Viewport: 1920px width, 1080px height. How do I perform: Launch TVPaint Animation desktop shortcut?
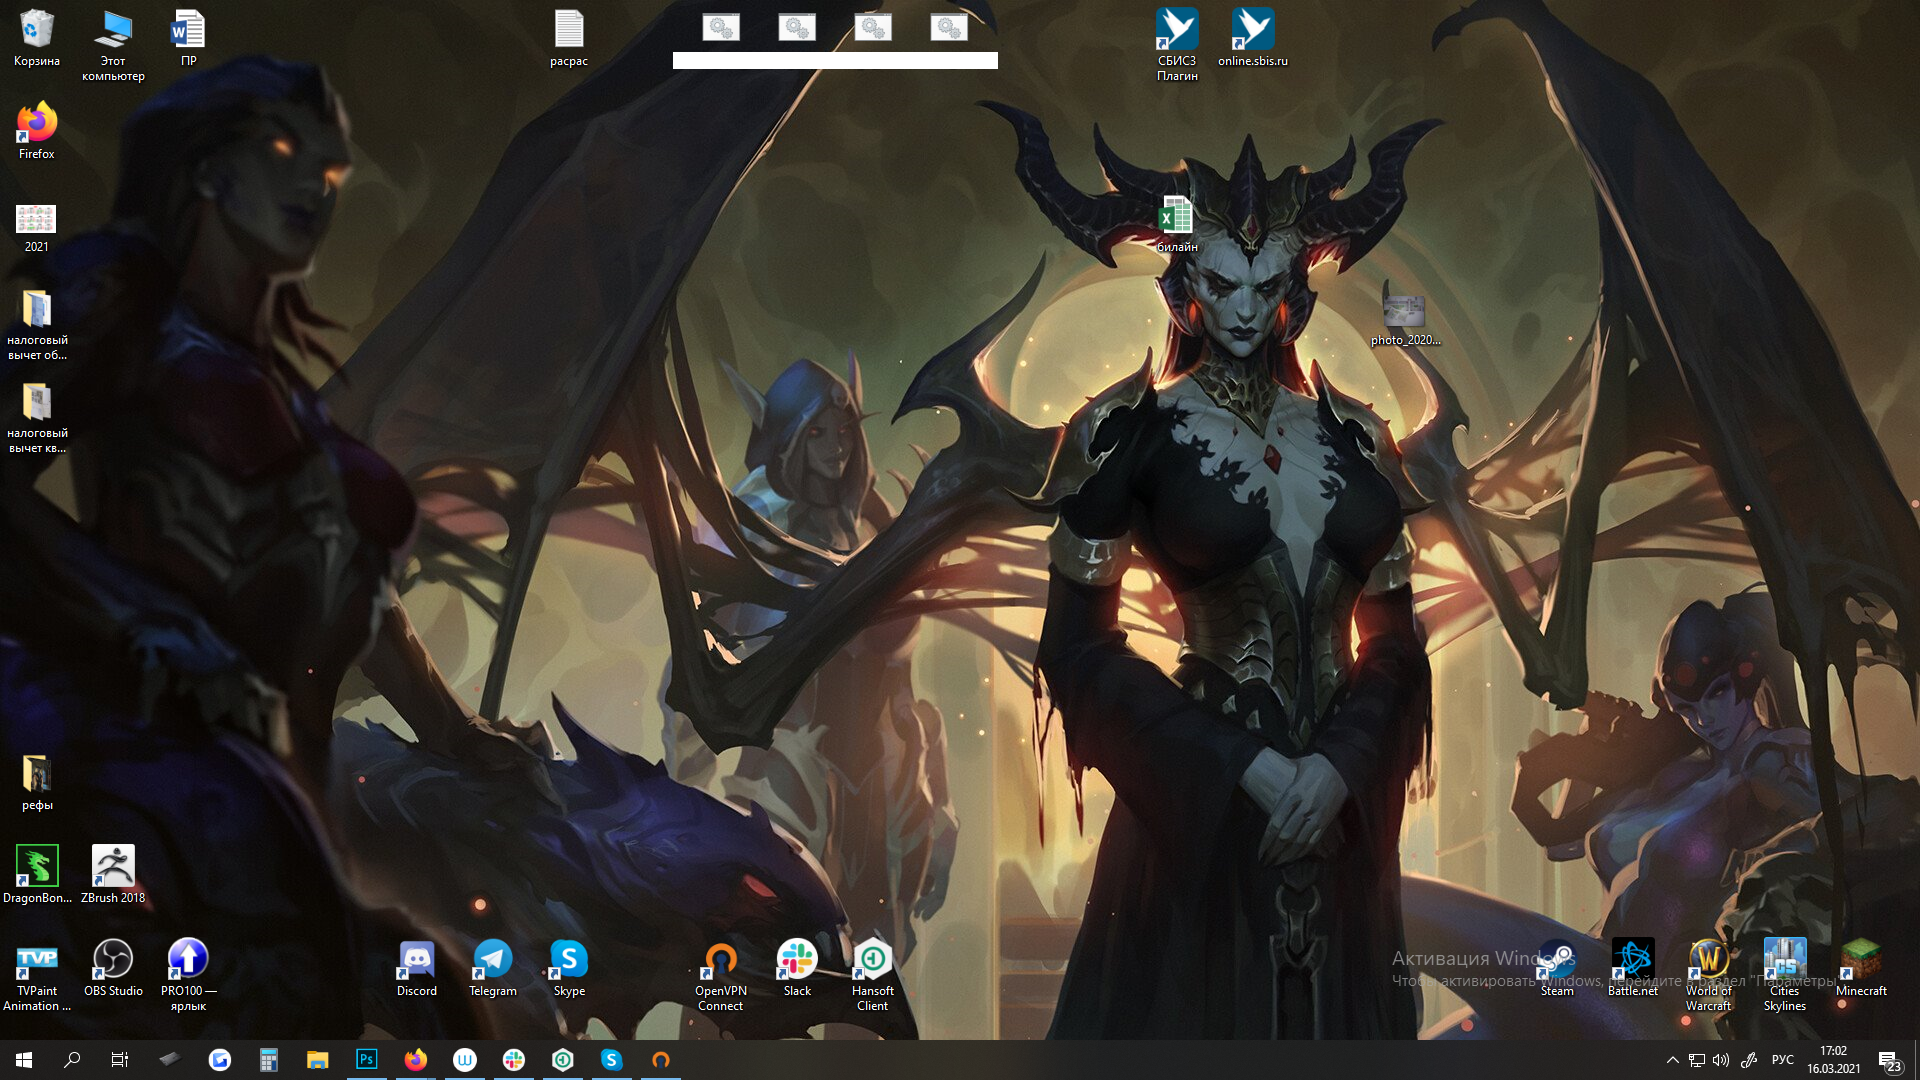pos(37,976)
